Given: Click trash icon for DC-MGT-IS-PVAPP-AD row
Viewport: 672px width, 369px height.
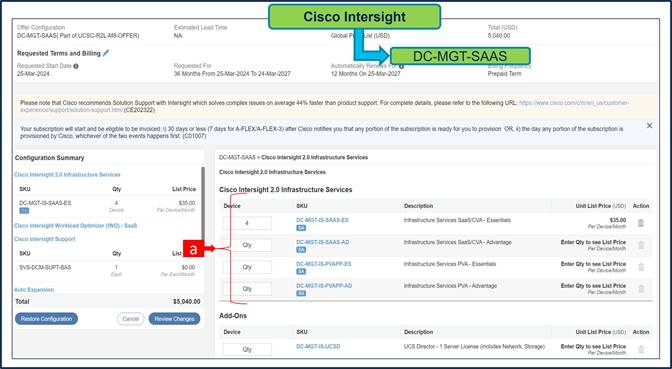Looking at the screenshot, I should coord(641,289).
